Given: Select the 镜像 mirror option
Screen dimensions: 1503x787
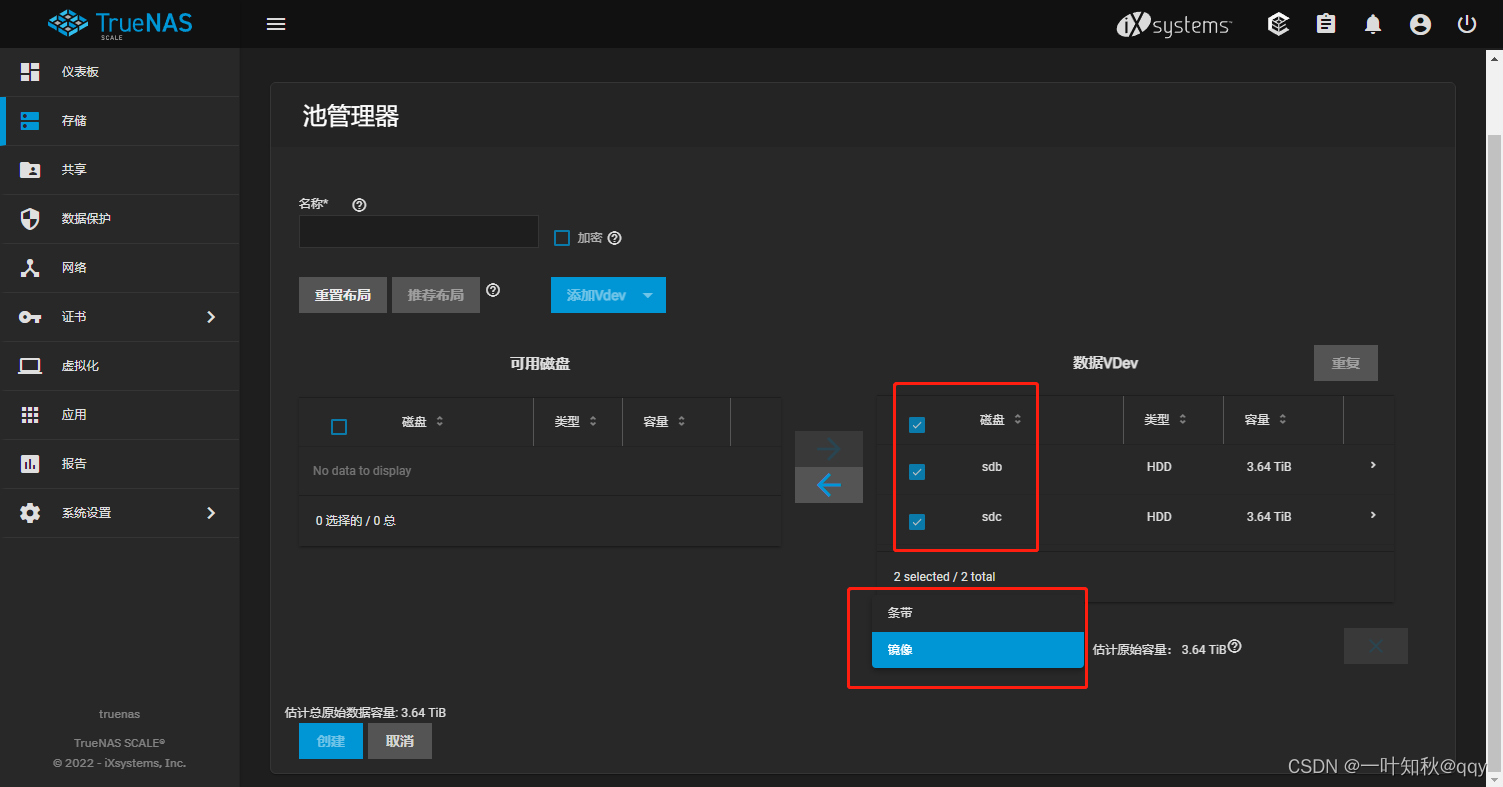Looking at the screenshot, I should pyautogui.click(x=978, y=650).
